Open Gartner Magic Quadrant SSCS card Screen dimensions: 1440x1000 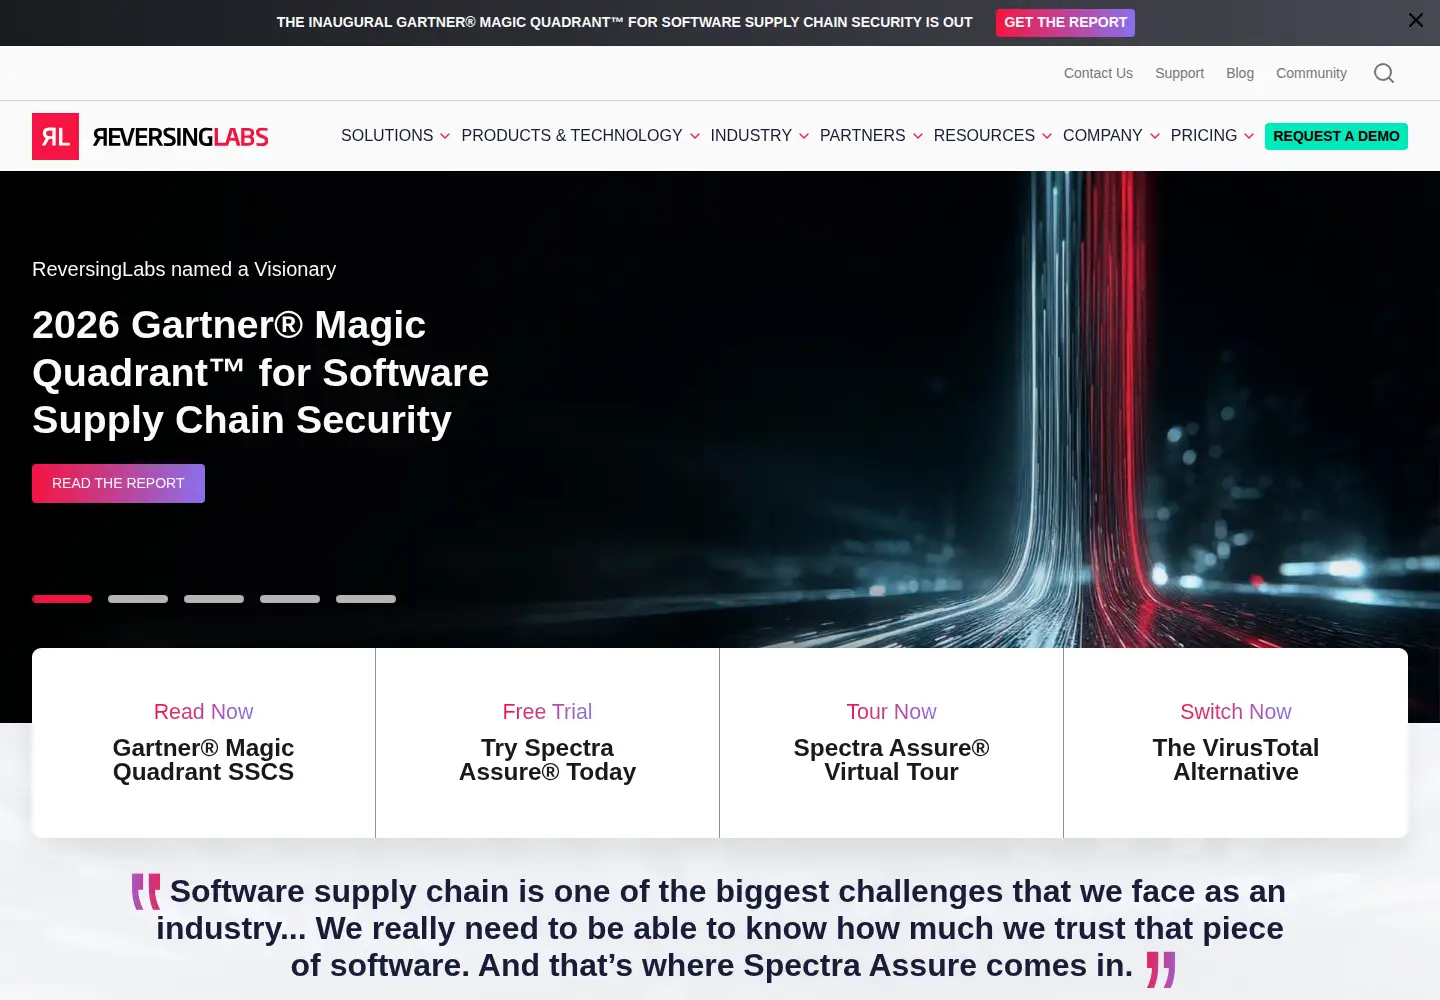tap(204, 743)
